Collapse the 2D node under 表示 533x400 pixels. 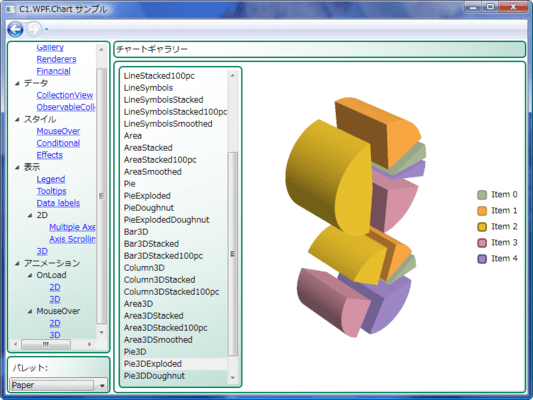coord(30,215)
